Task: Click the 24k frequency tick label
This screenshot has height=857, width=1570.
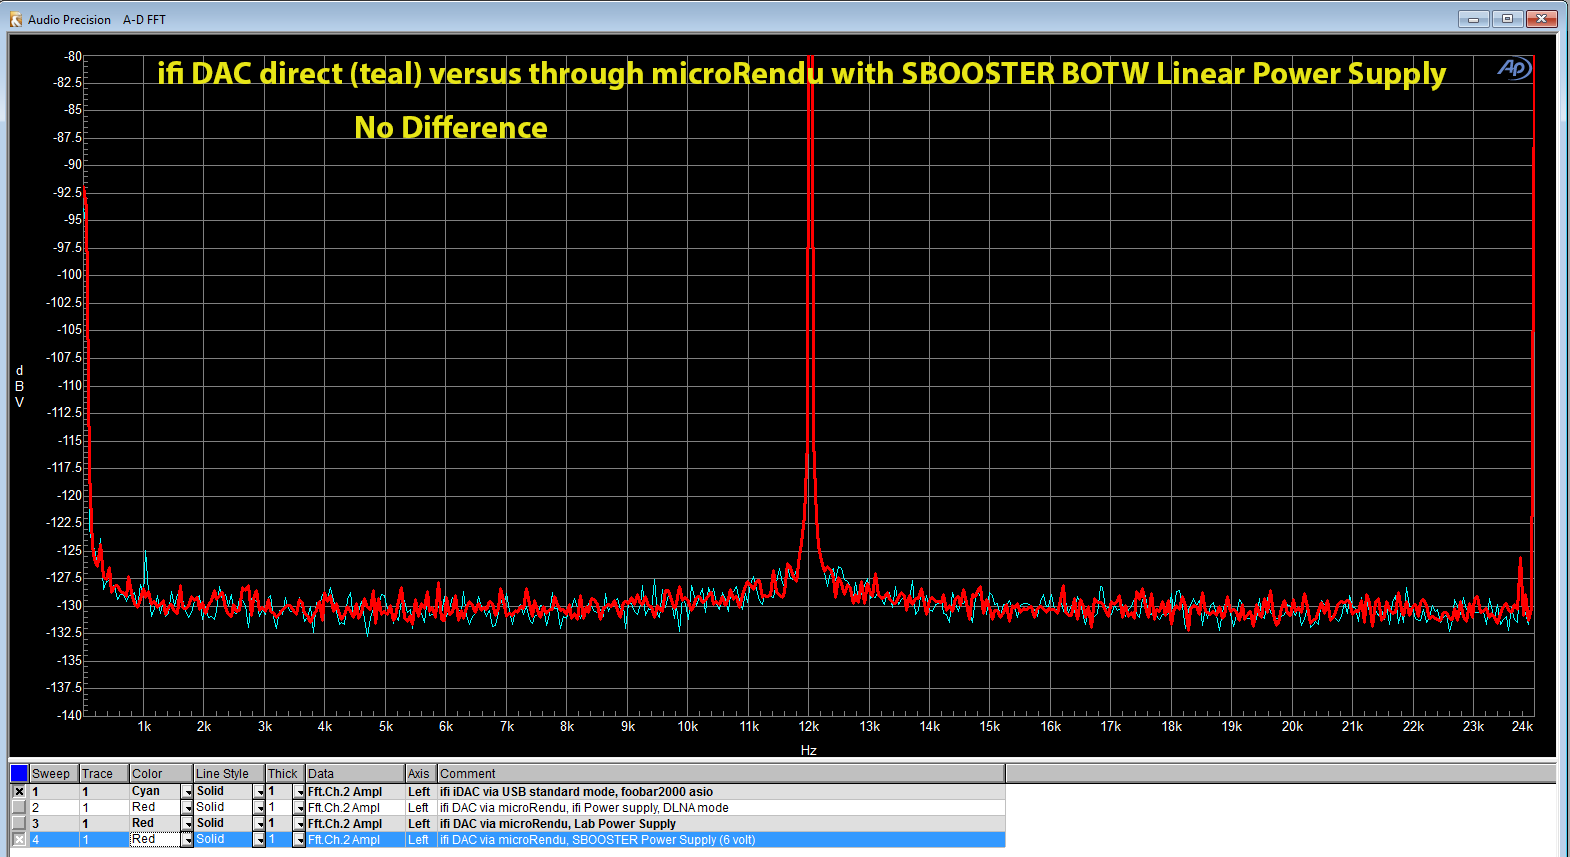Action: pos(1522,726)
